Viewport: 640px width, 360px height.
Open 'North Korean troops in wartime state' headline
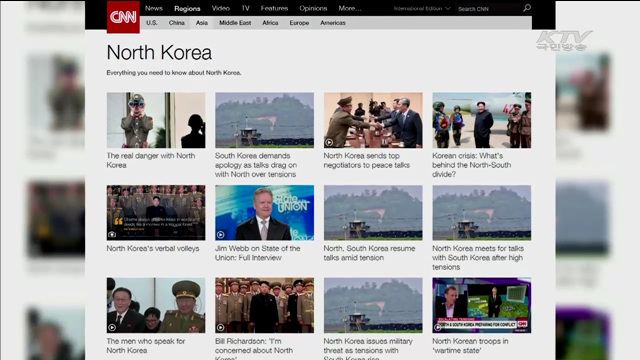point(470,346)
